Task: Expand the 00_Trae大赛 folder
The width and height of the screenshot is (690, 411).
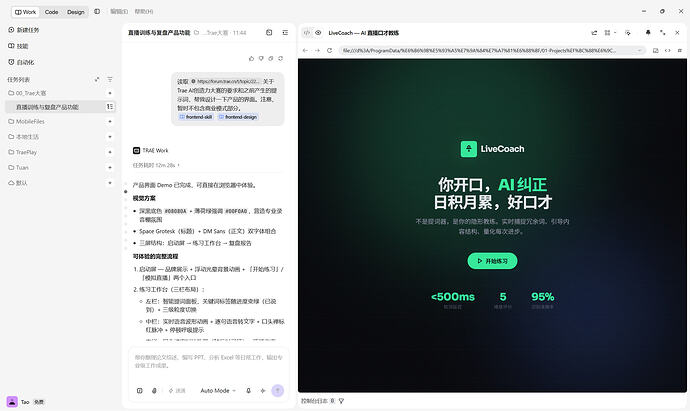Action: [x=27, y=93]
